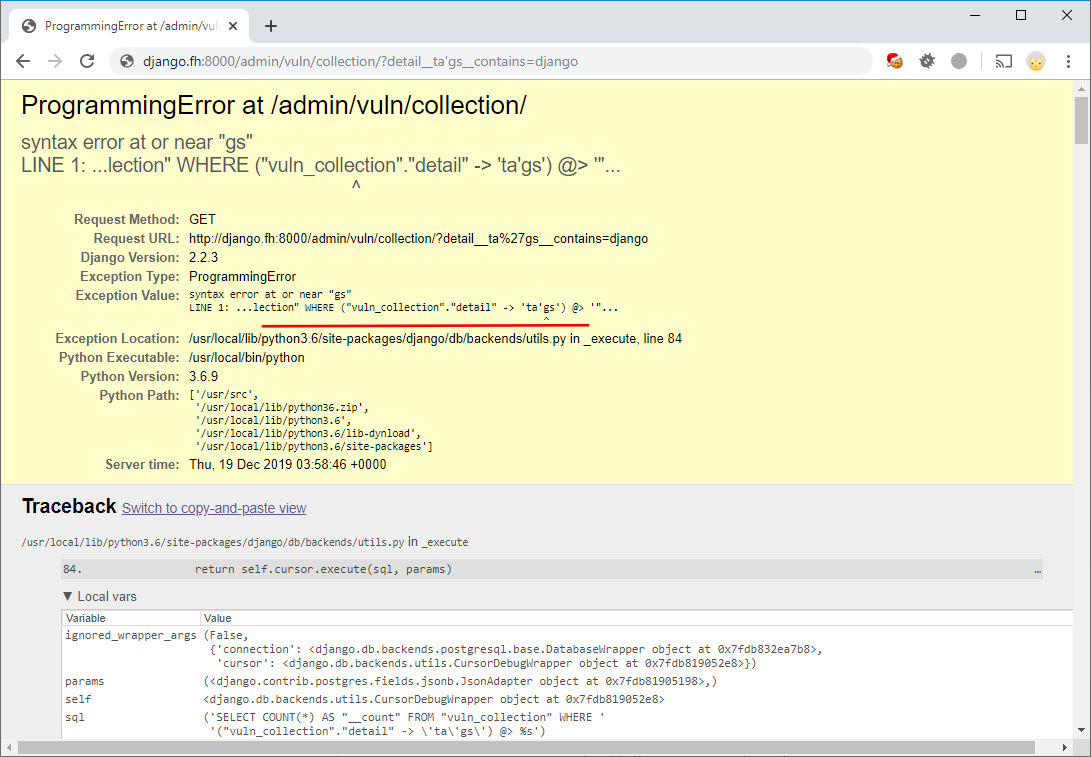This screenshot has height=757, width=1091.
Task: Click the site information globe icon
Action: pyautogui.click(x=127, y=61)
